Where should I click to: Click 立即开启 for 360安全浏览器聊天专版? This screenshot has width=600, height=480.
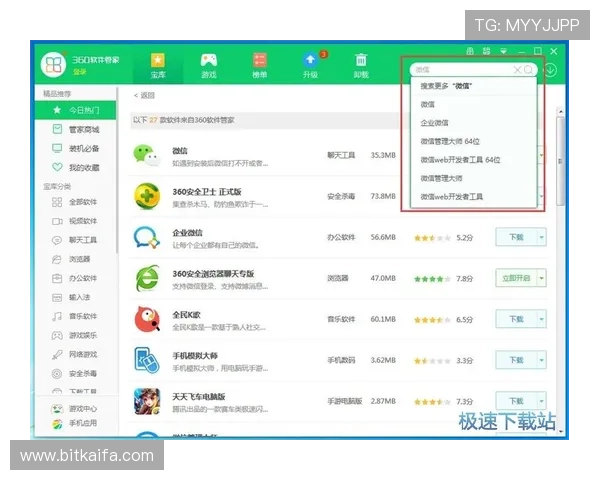(516, 278)
